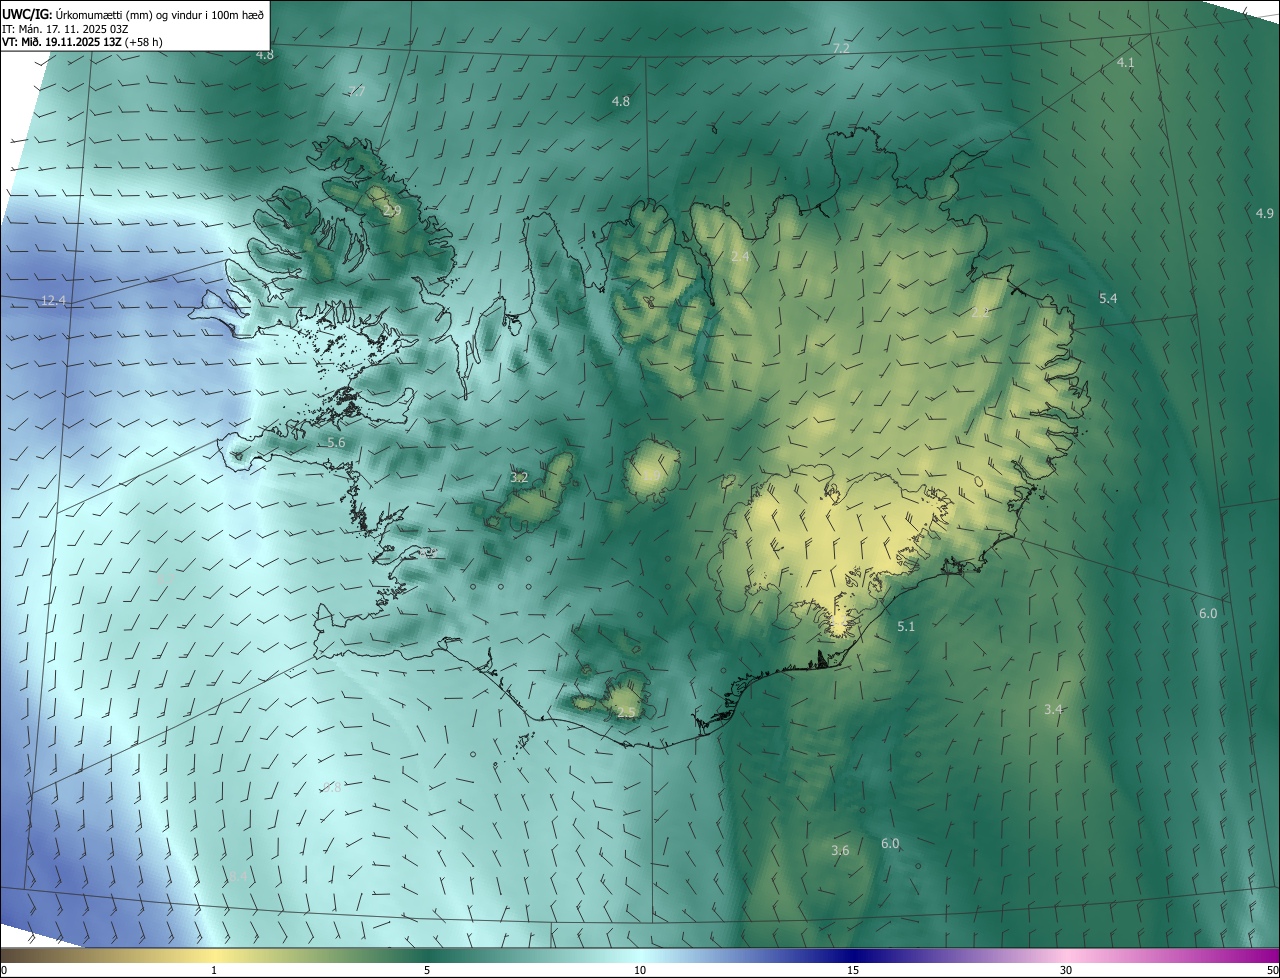Click the 3.2 value on Langjökull glacier
The width and height of the screenshot is (1280, 978).
pos(519,478)
